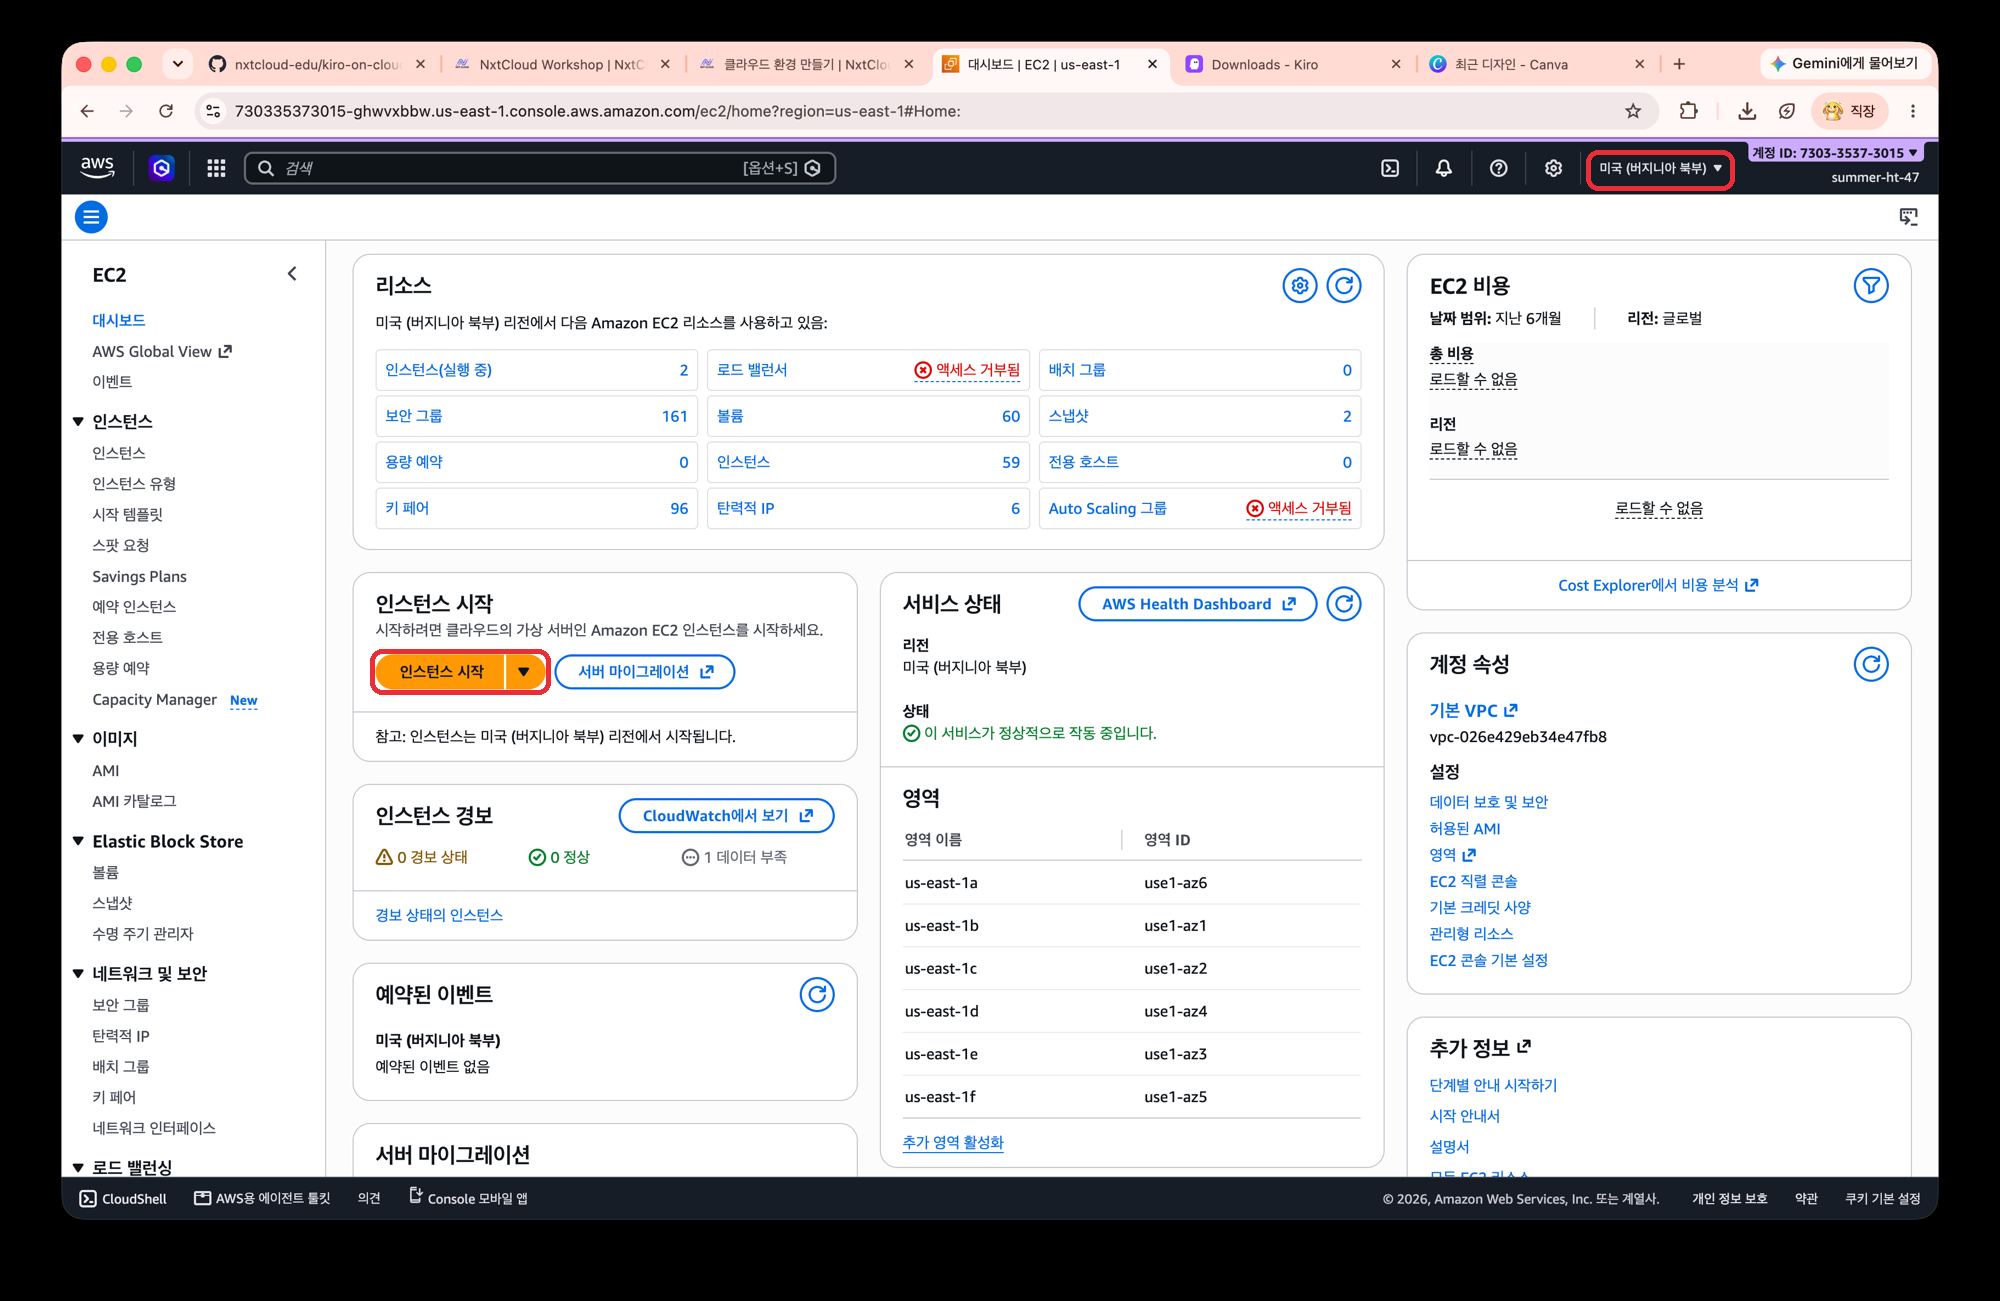Open the AWS home logo
This screenshot has height=1301, width=2000.
tap(97, 167)
